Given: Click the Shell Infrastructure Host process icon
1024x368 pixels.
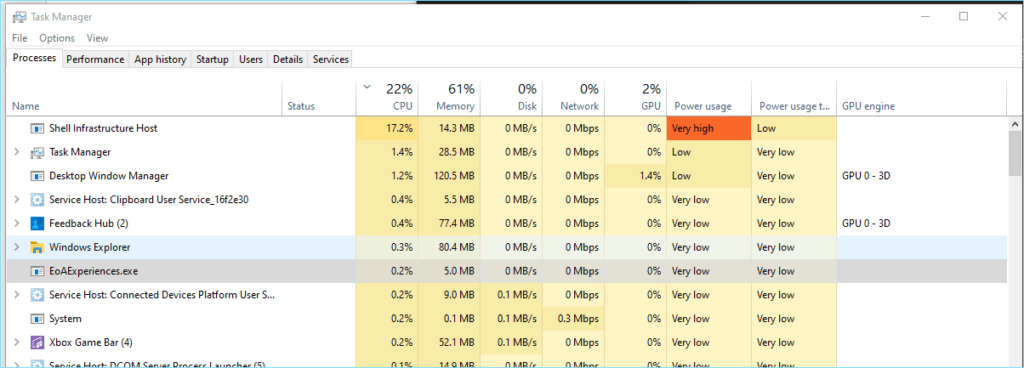Looking at the screenshot, I should pyautogui.click(x=37, y=129).
